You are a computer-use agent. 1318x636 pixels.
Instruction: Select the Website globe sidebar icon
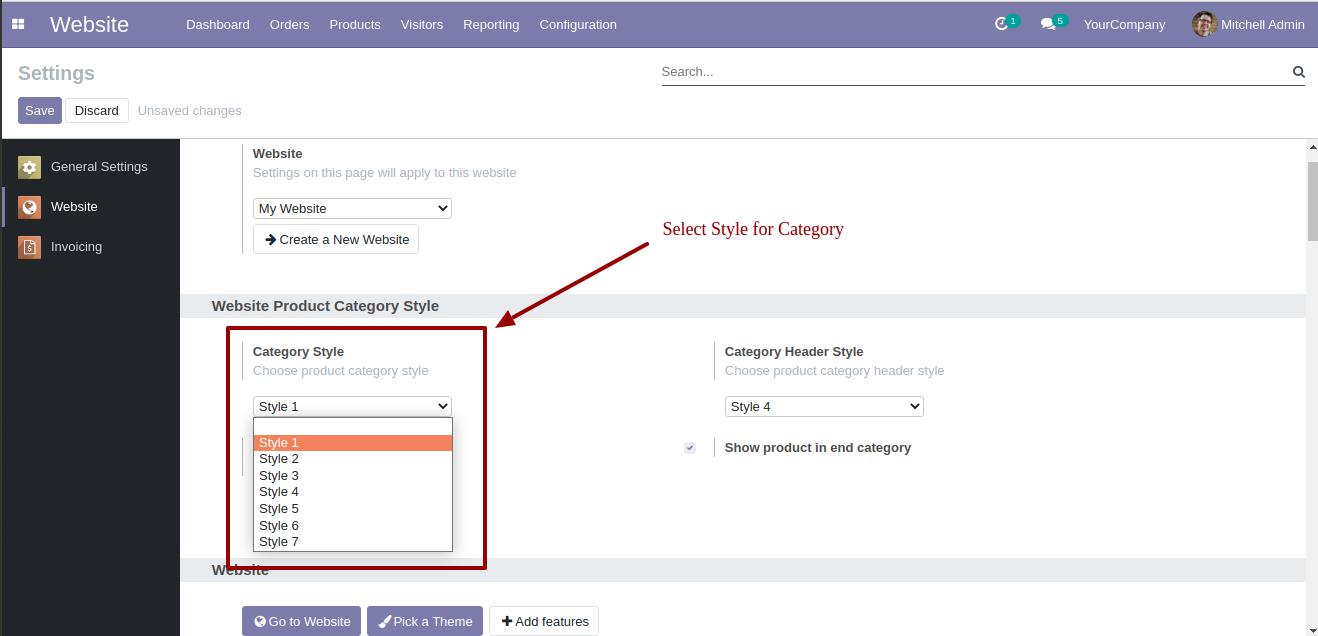[x=29, y=207]
